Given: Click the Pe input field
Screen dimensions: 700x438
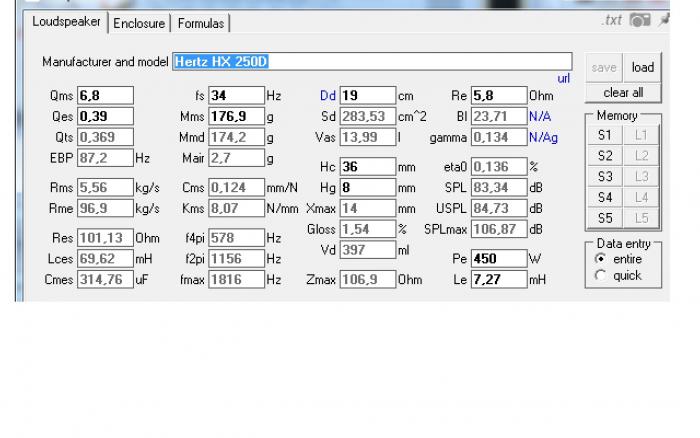Looking at the screenshot, I should click(499, 259).
